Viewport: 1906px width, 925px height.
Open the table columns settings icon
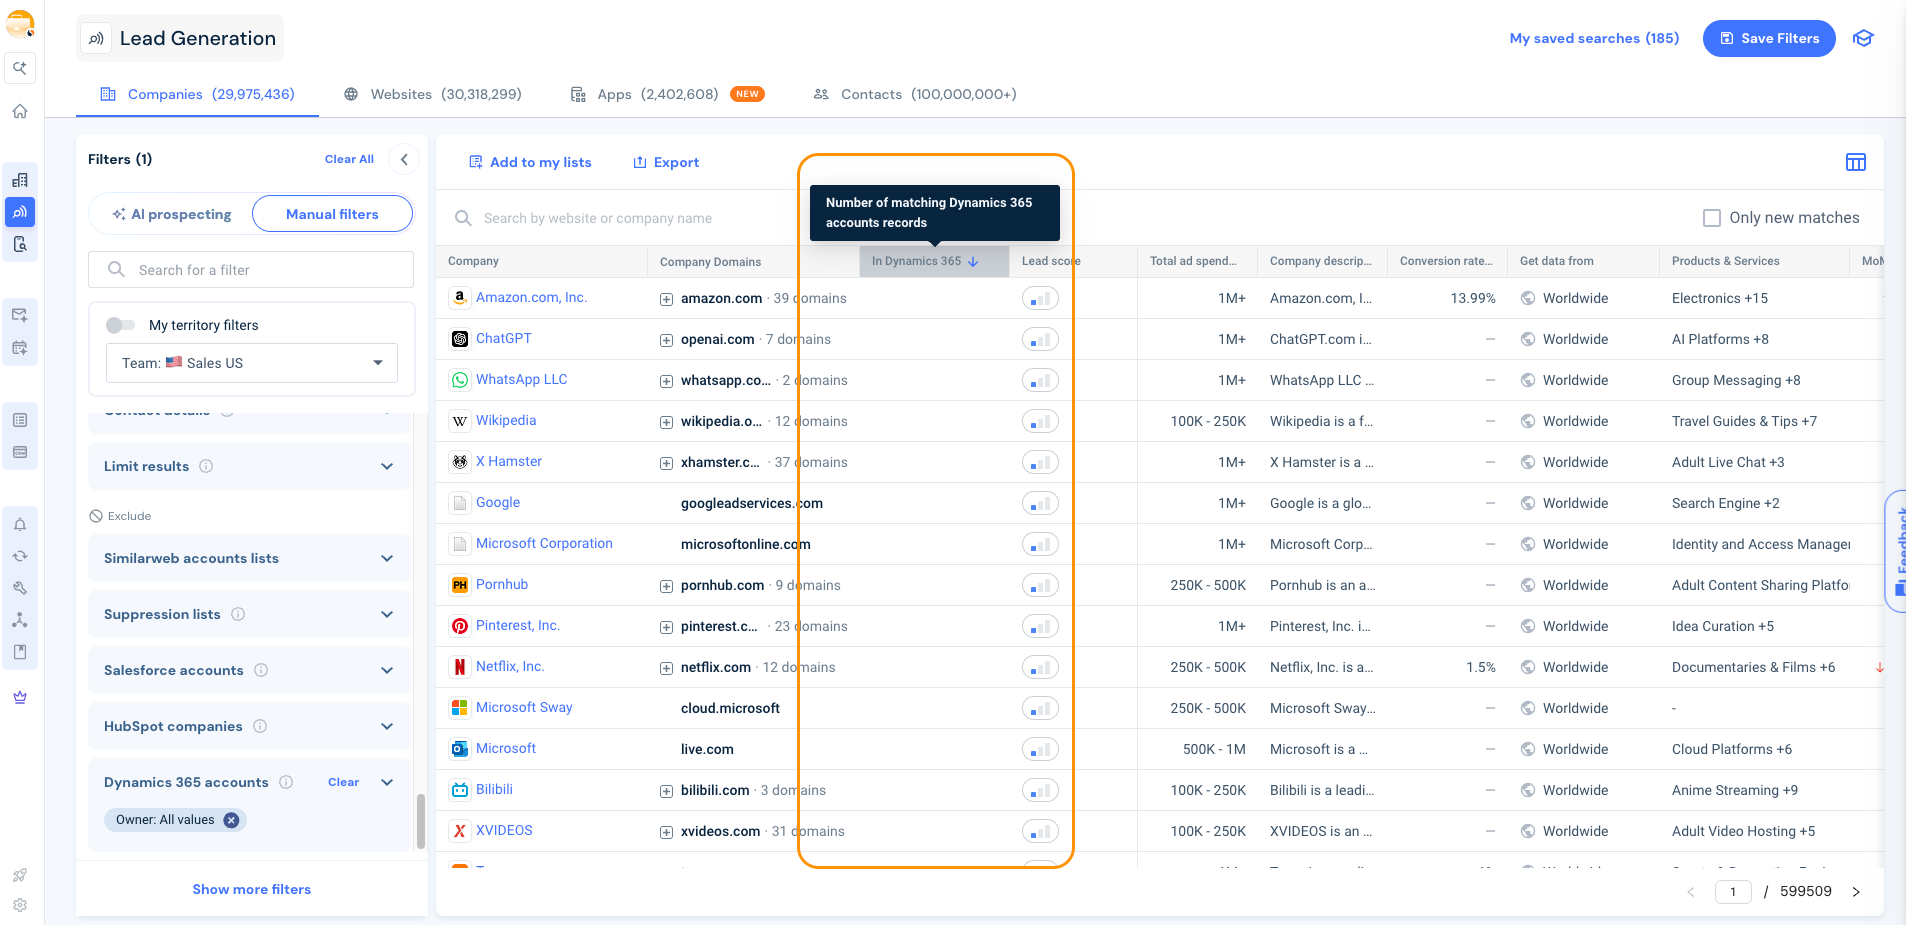[1856, 162]
